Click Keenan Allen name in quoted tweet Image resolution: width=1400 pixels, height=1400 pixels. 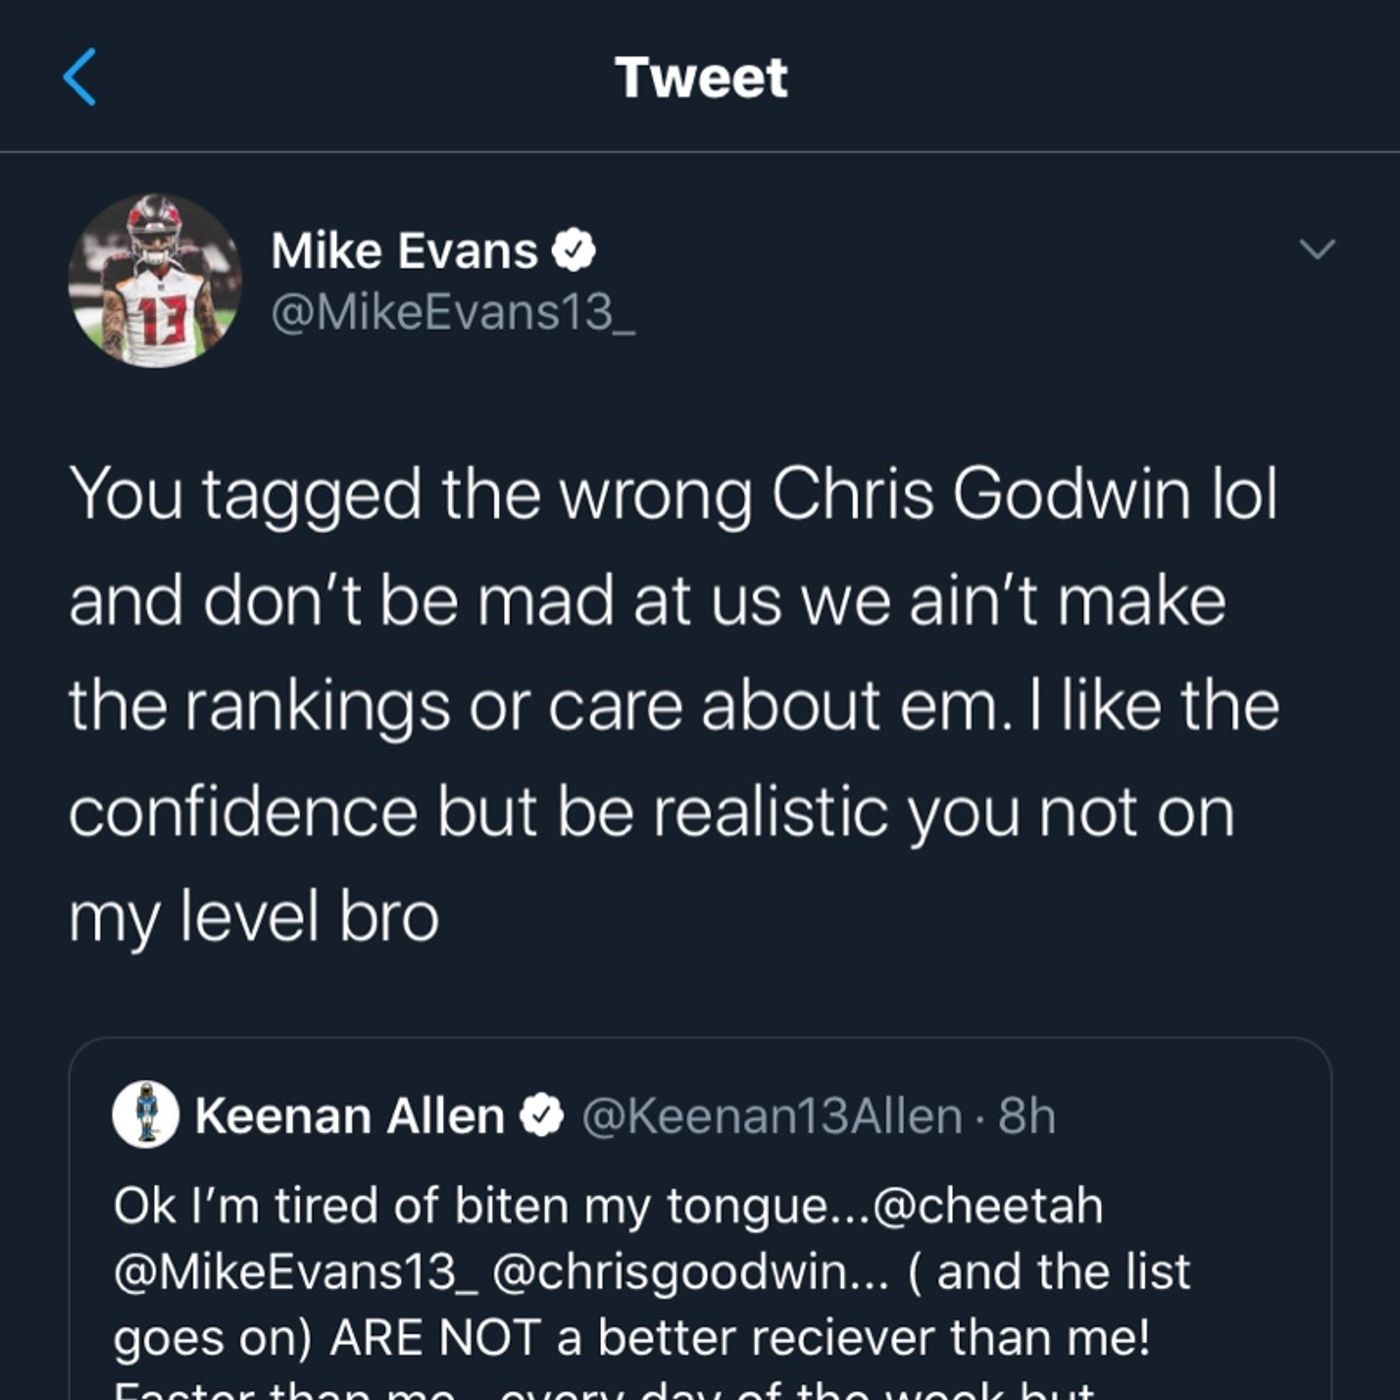tap(350, 1115)
